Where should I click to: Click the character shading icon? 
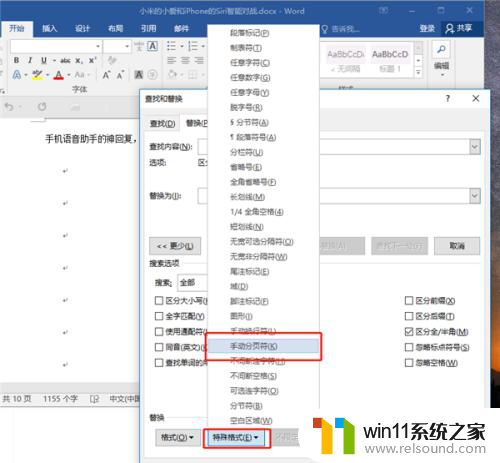[x=138, y=75]
